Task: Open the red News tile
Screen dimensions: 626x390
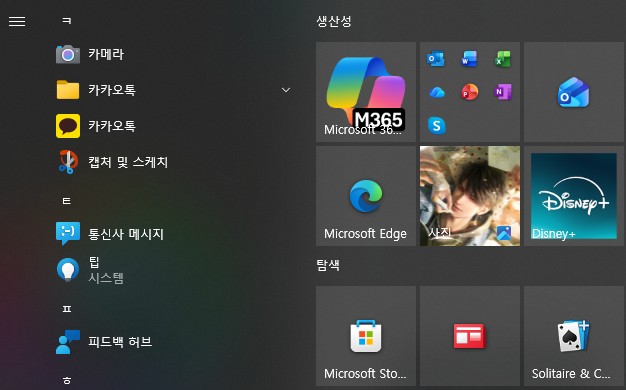Action: pyautogui.click(x=470, y=336)
